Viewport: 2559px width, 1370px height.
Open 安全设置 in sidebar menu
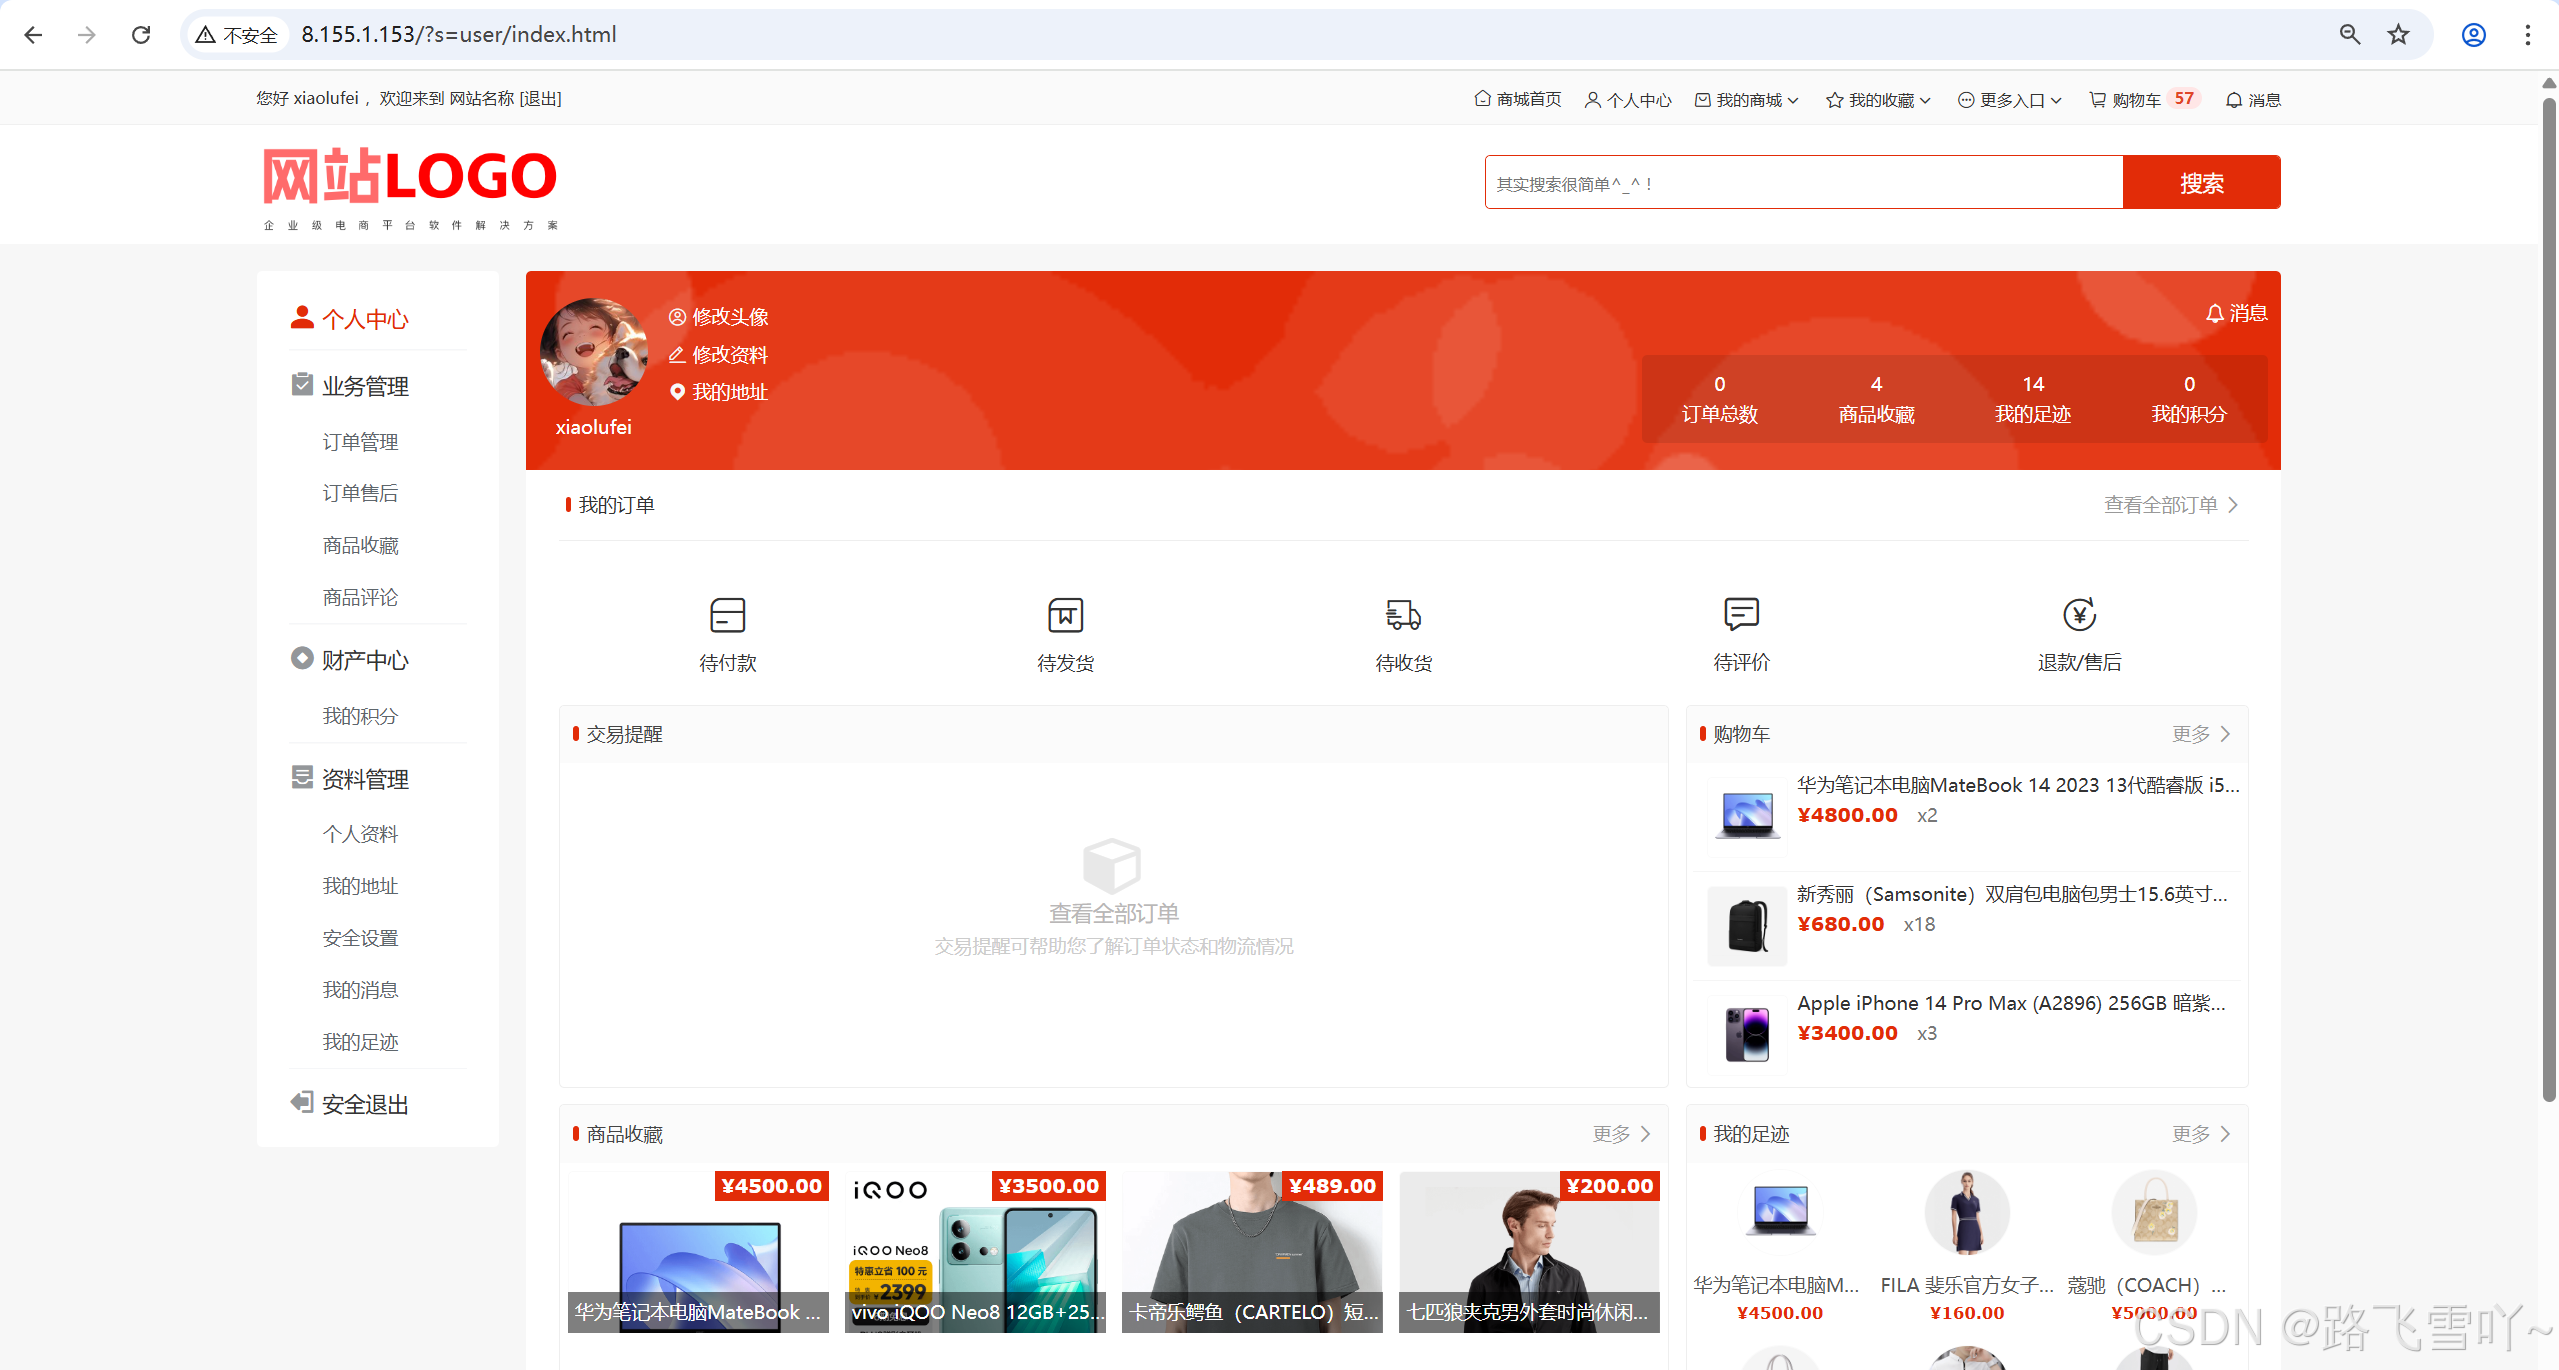point(360,938)
